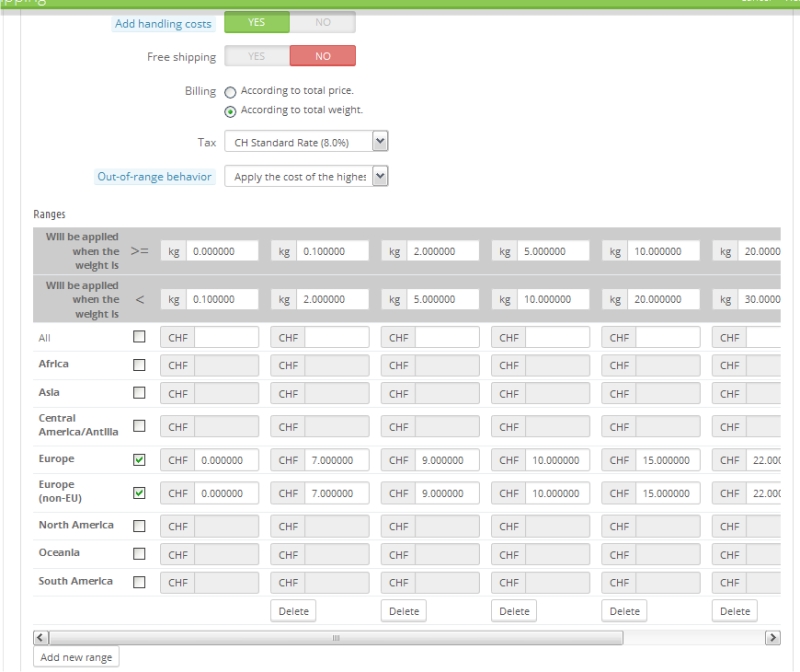Click the Oceania zone label
The image size is (800, 672).
tap(59, 553)
